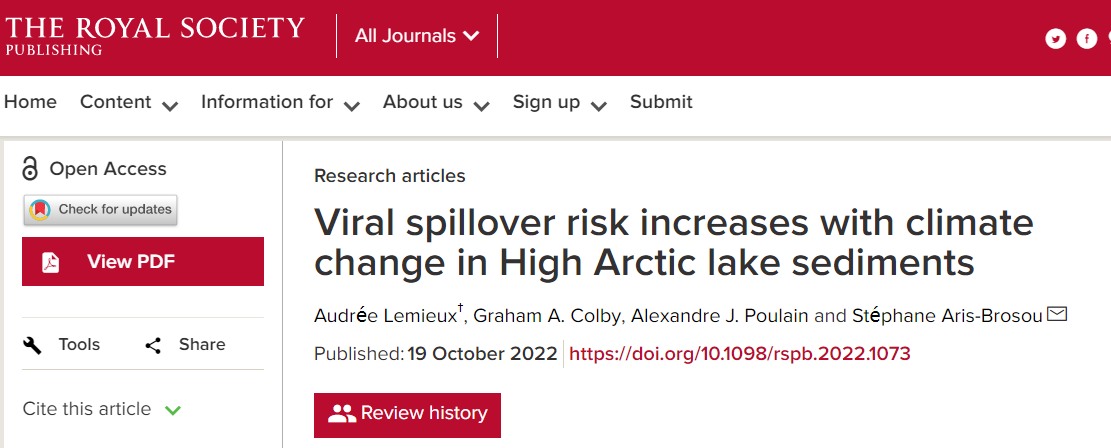Open the About us menu
Screen dimensions: 1111x448
tap(436, 102)
